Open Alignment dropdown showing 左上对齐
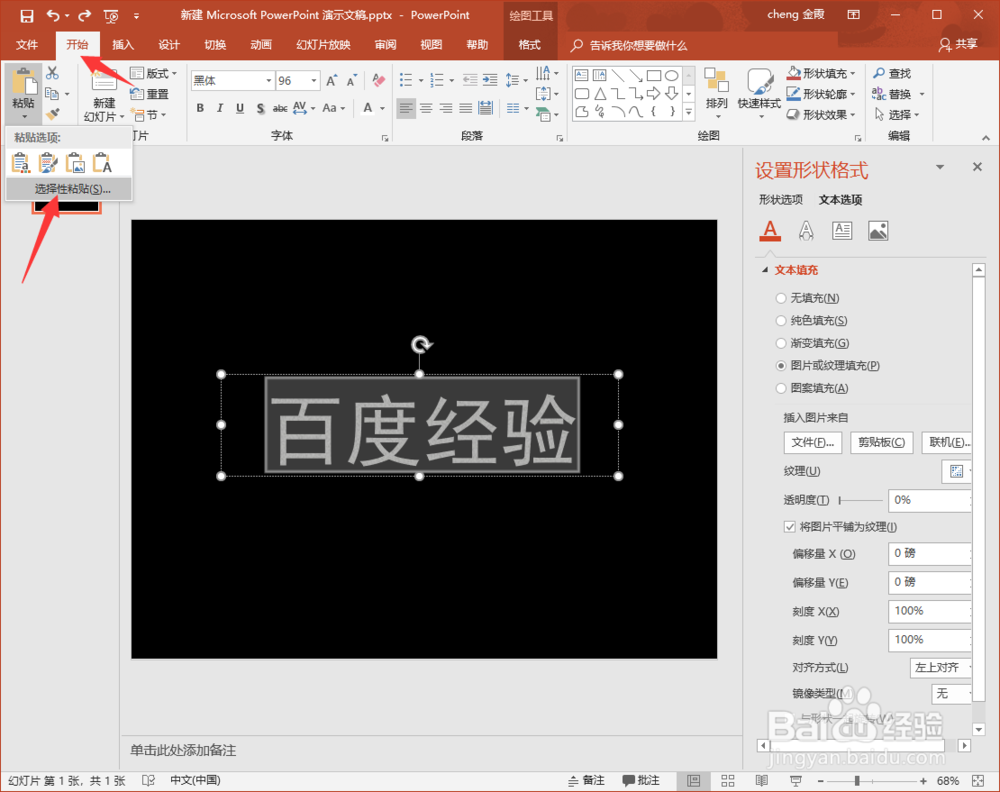1000x792 pixels. (941, 668)
